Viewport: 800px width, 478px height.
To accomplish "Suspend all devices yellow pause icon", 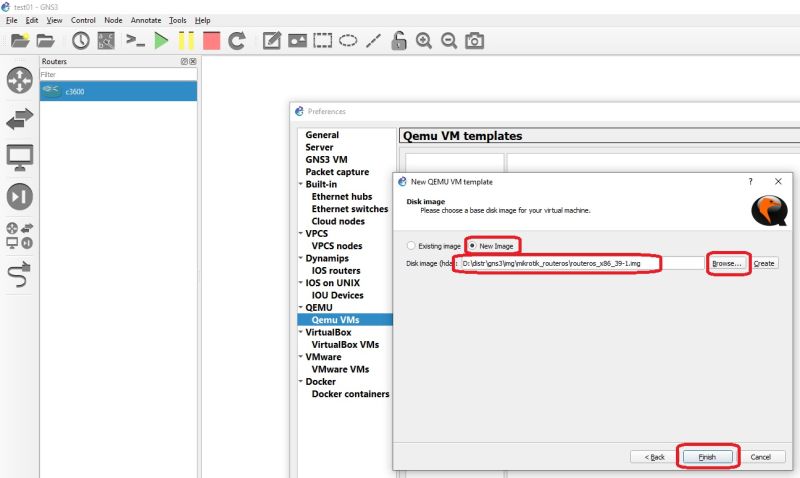I will point(186,40).
